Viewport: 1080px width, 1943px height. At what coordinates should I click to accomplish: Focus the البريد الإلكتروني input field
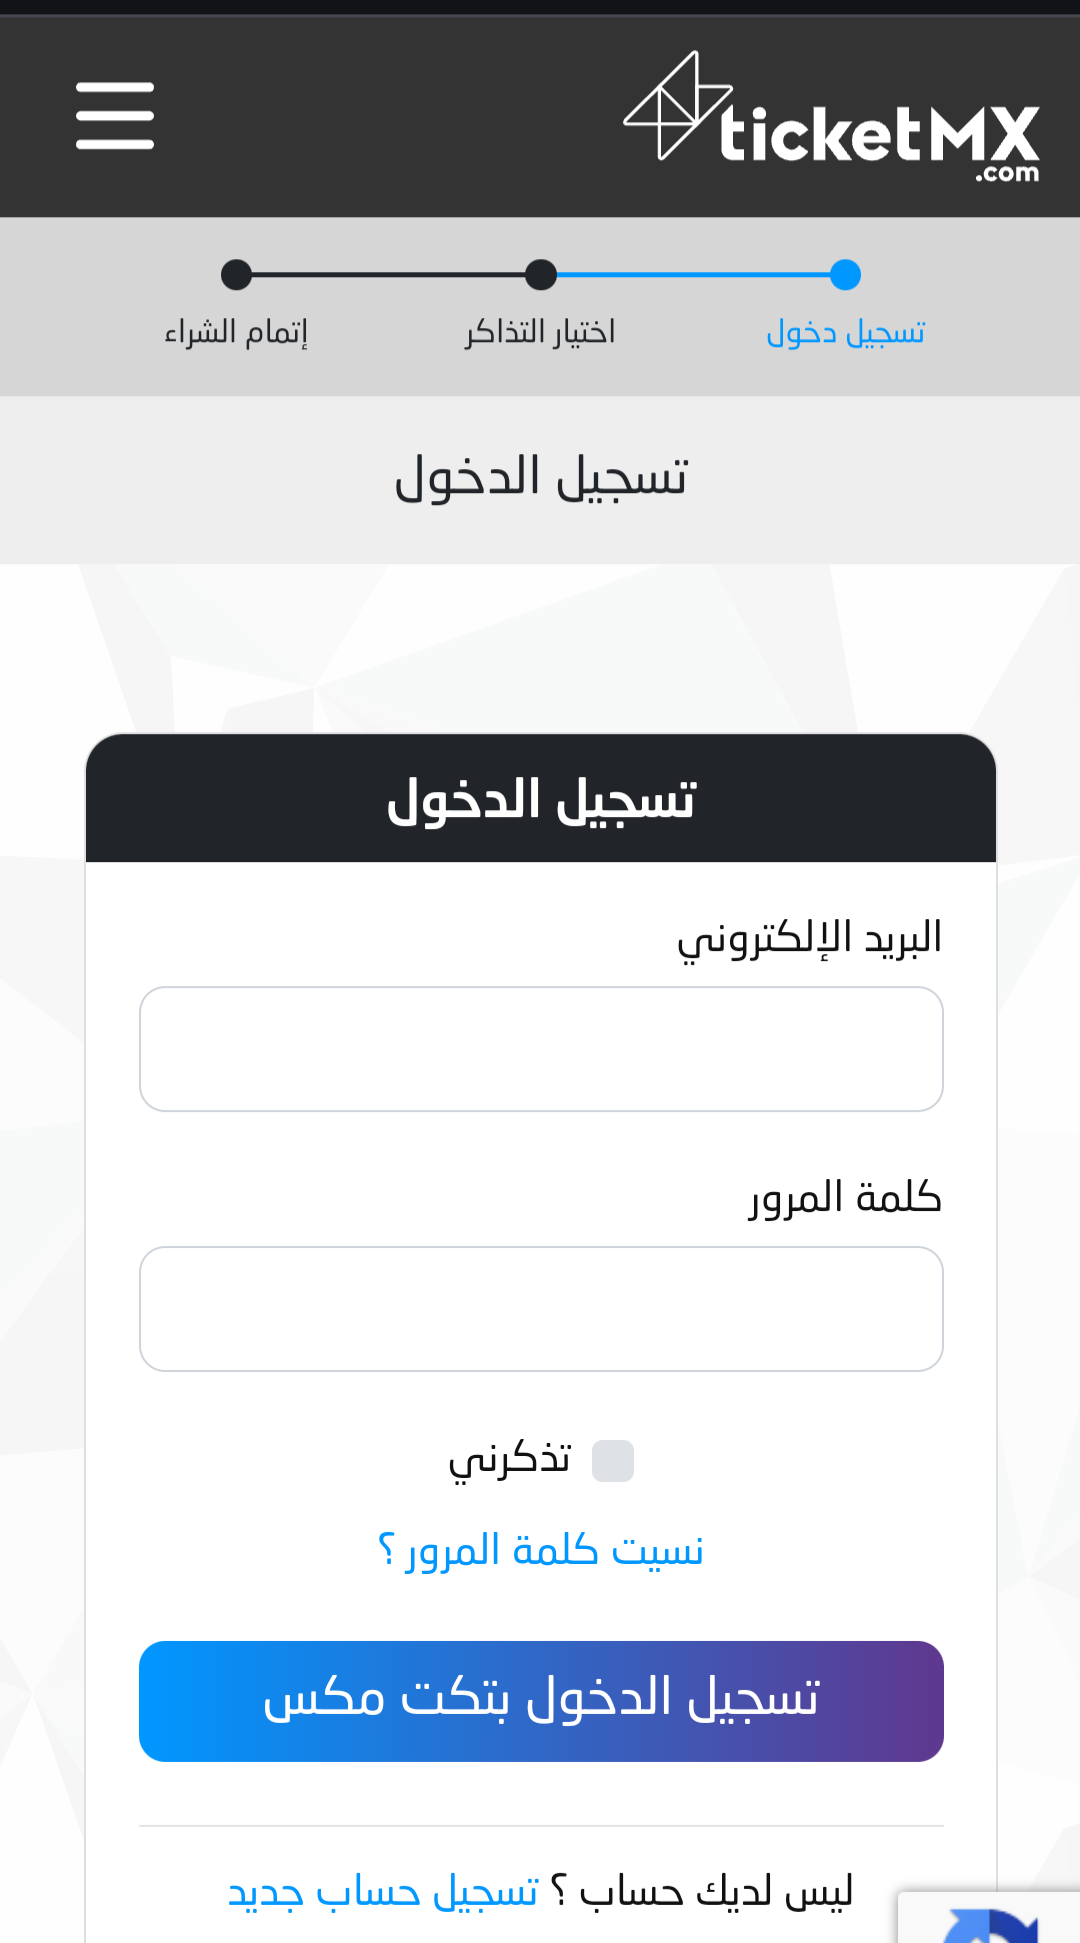(541, 1049)
